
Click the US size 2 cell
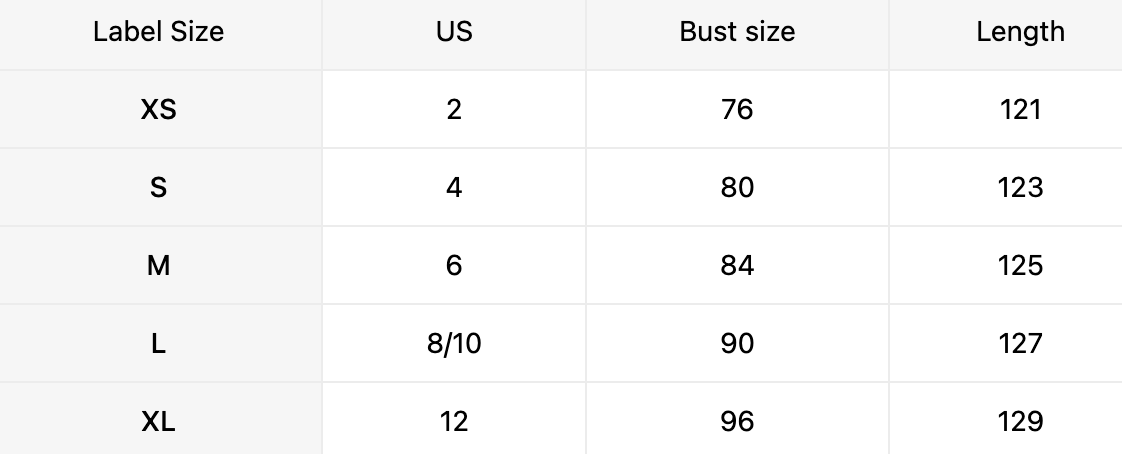point(454,109)
